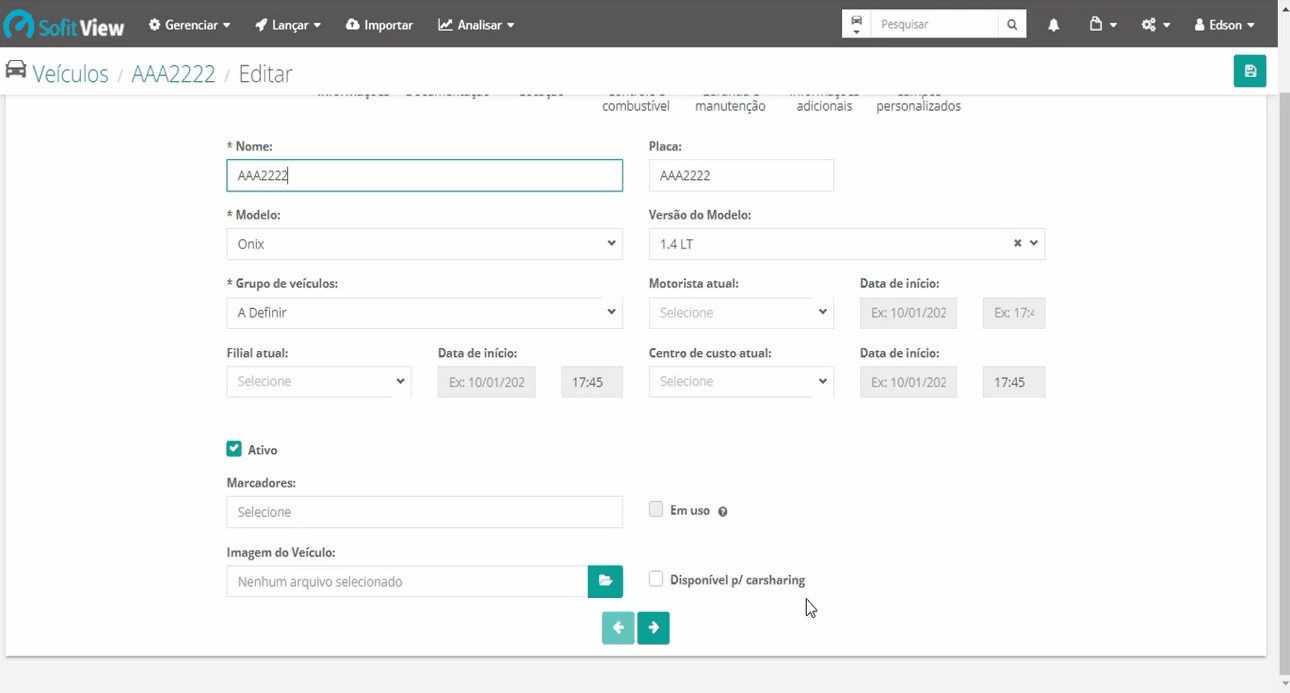Switch to the Garantia e manutenção tab
The image size is (1290, 693).
click(x=730, y=101)
